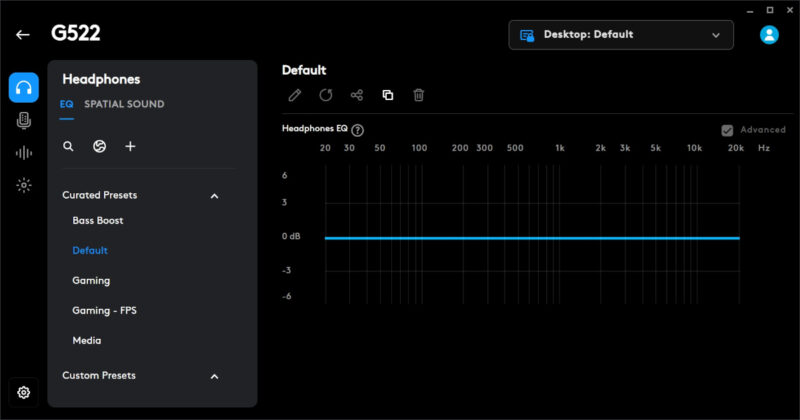
Task: Click the 100 Hz frequency label
Action: 419,148
